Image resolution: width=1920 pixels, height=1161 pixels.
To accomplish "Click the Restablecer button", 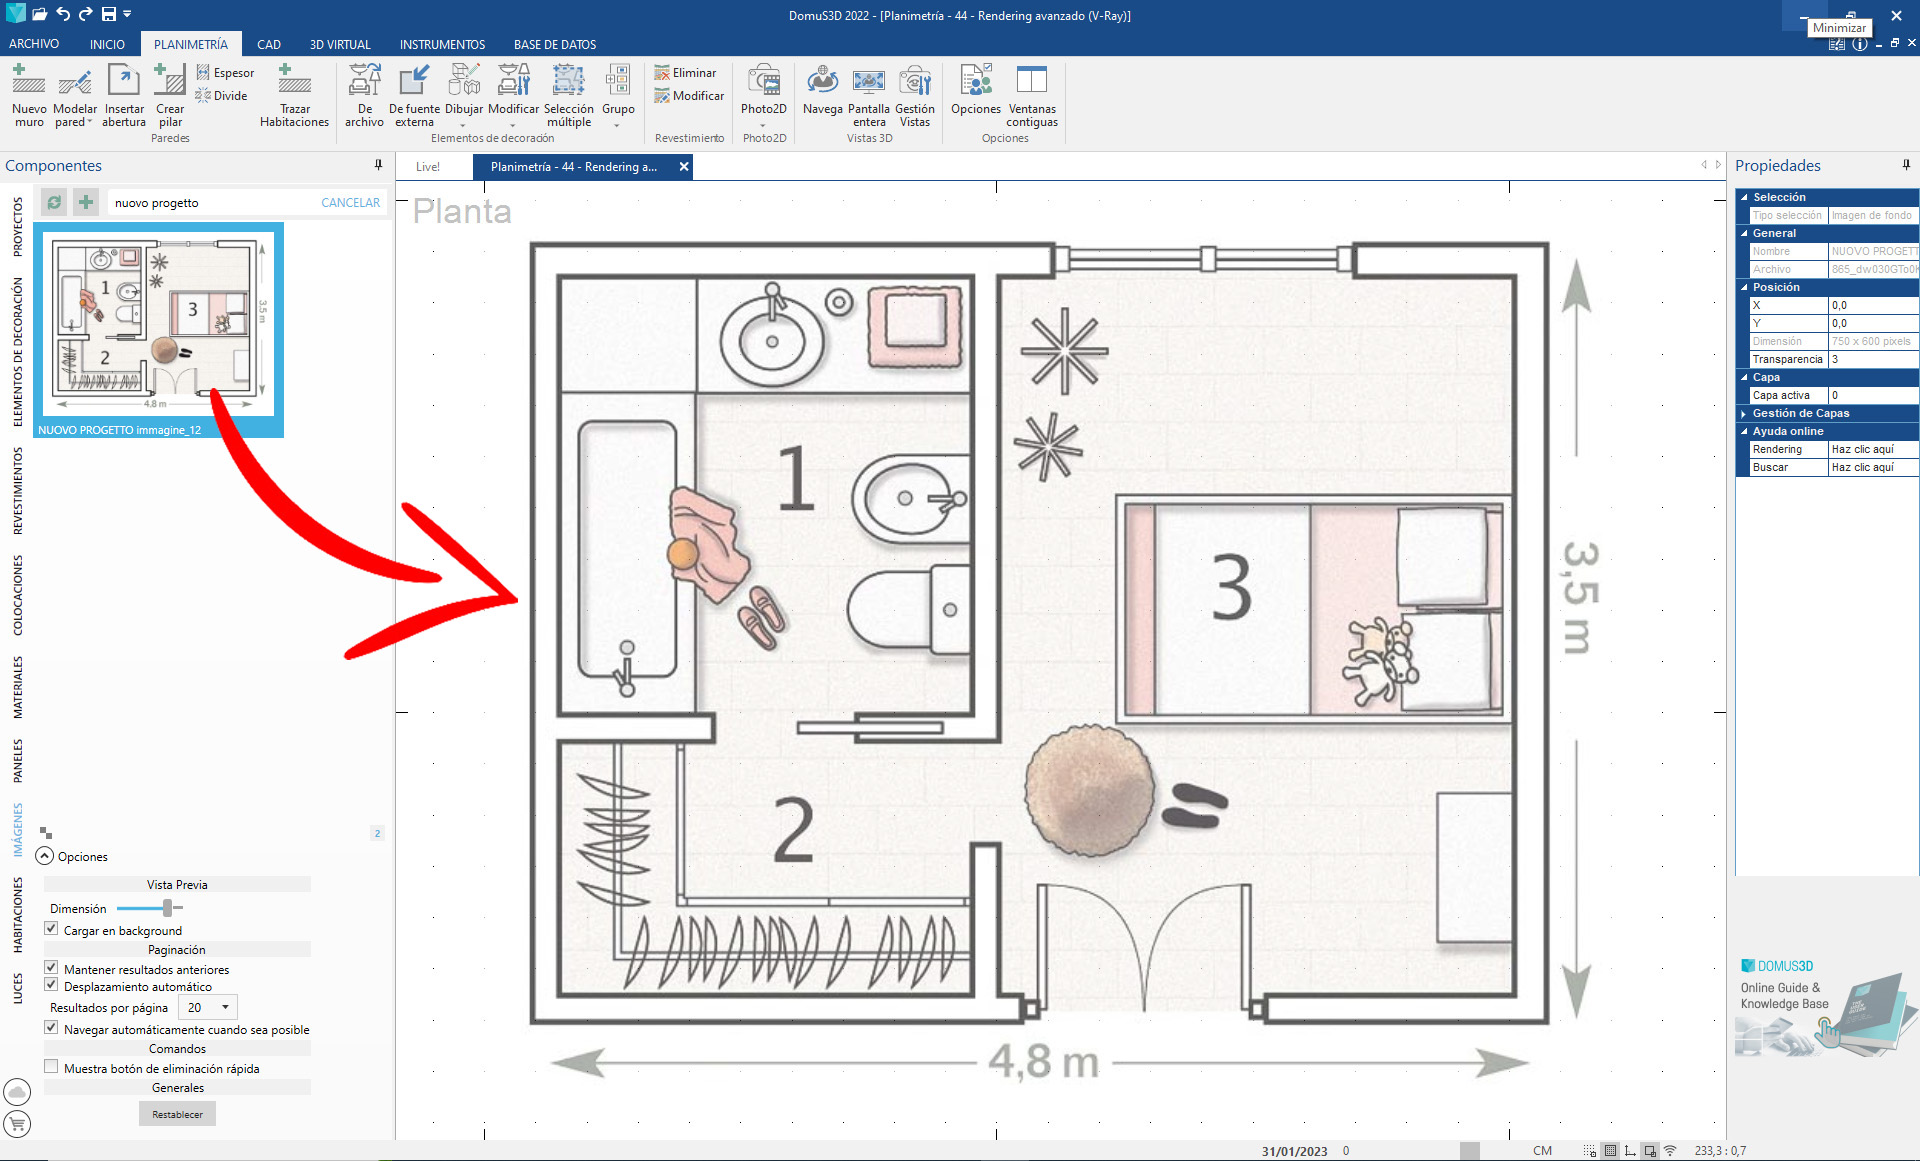I will [177, 1114].
